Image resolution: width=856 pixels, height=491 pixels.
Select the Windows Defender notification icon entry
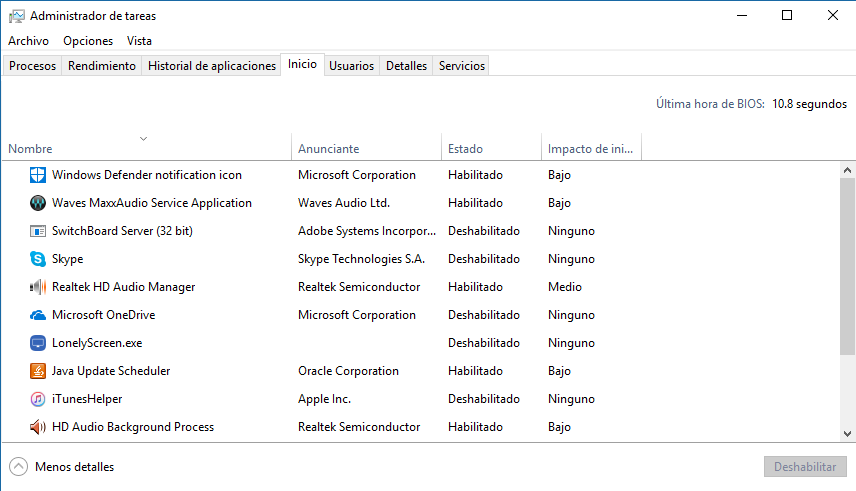coord(147,175)
